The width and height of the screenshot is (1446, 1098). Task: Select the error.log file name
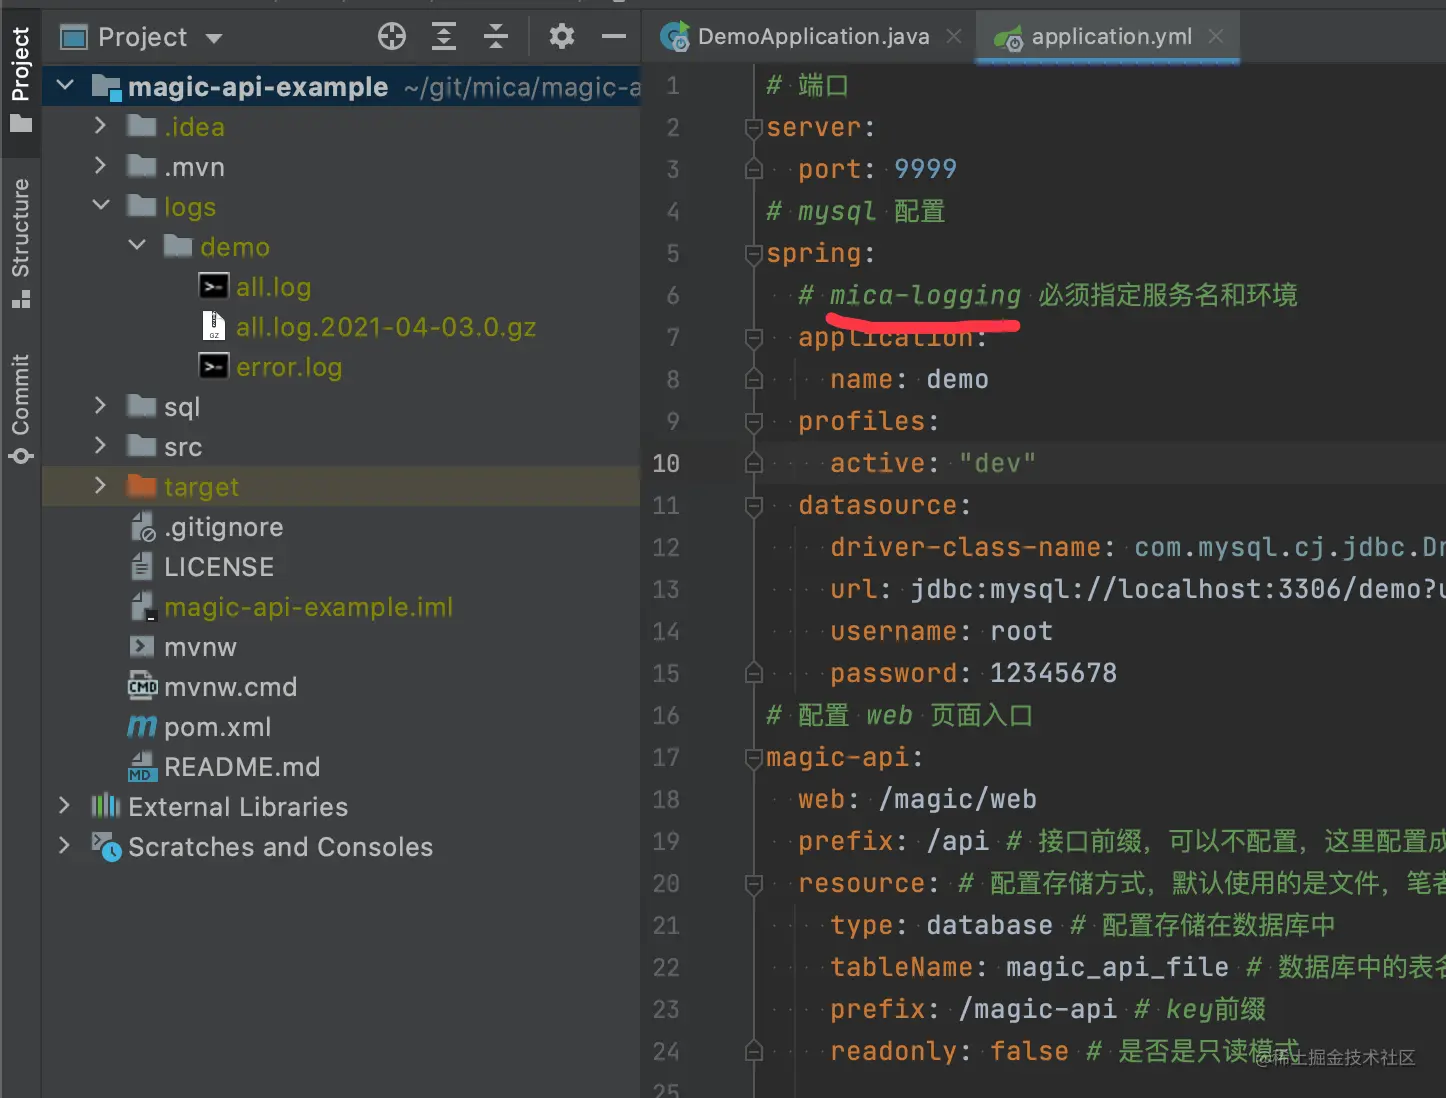289,367
